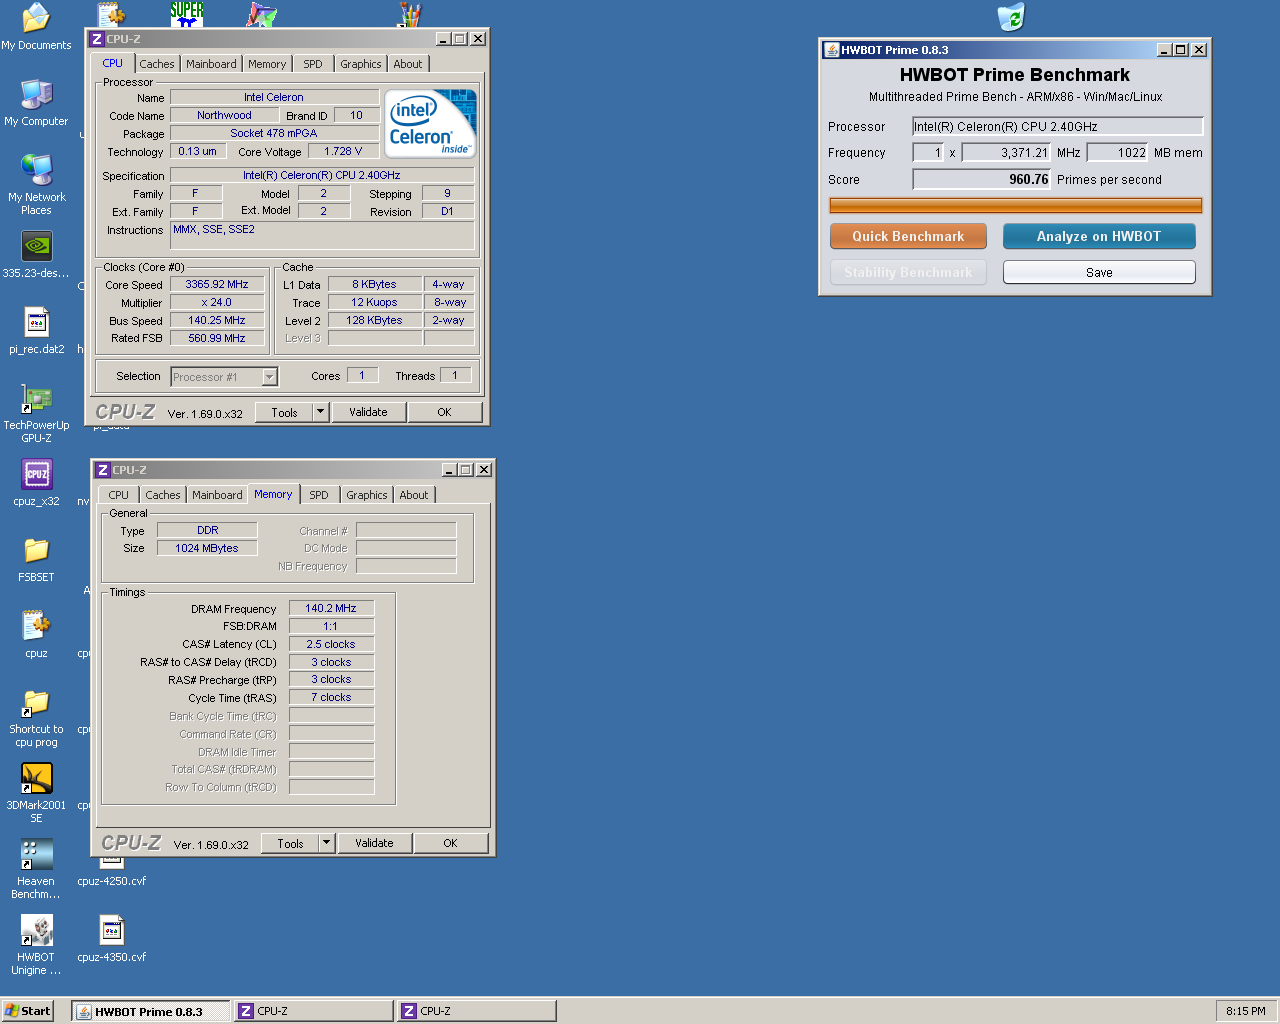Click the 1022 MB mem field
Viewport: 1280px width, 1024px height.
pyautogui.click(x=1118, y=153)
